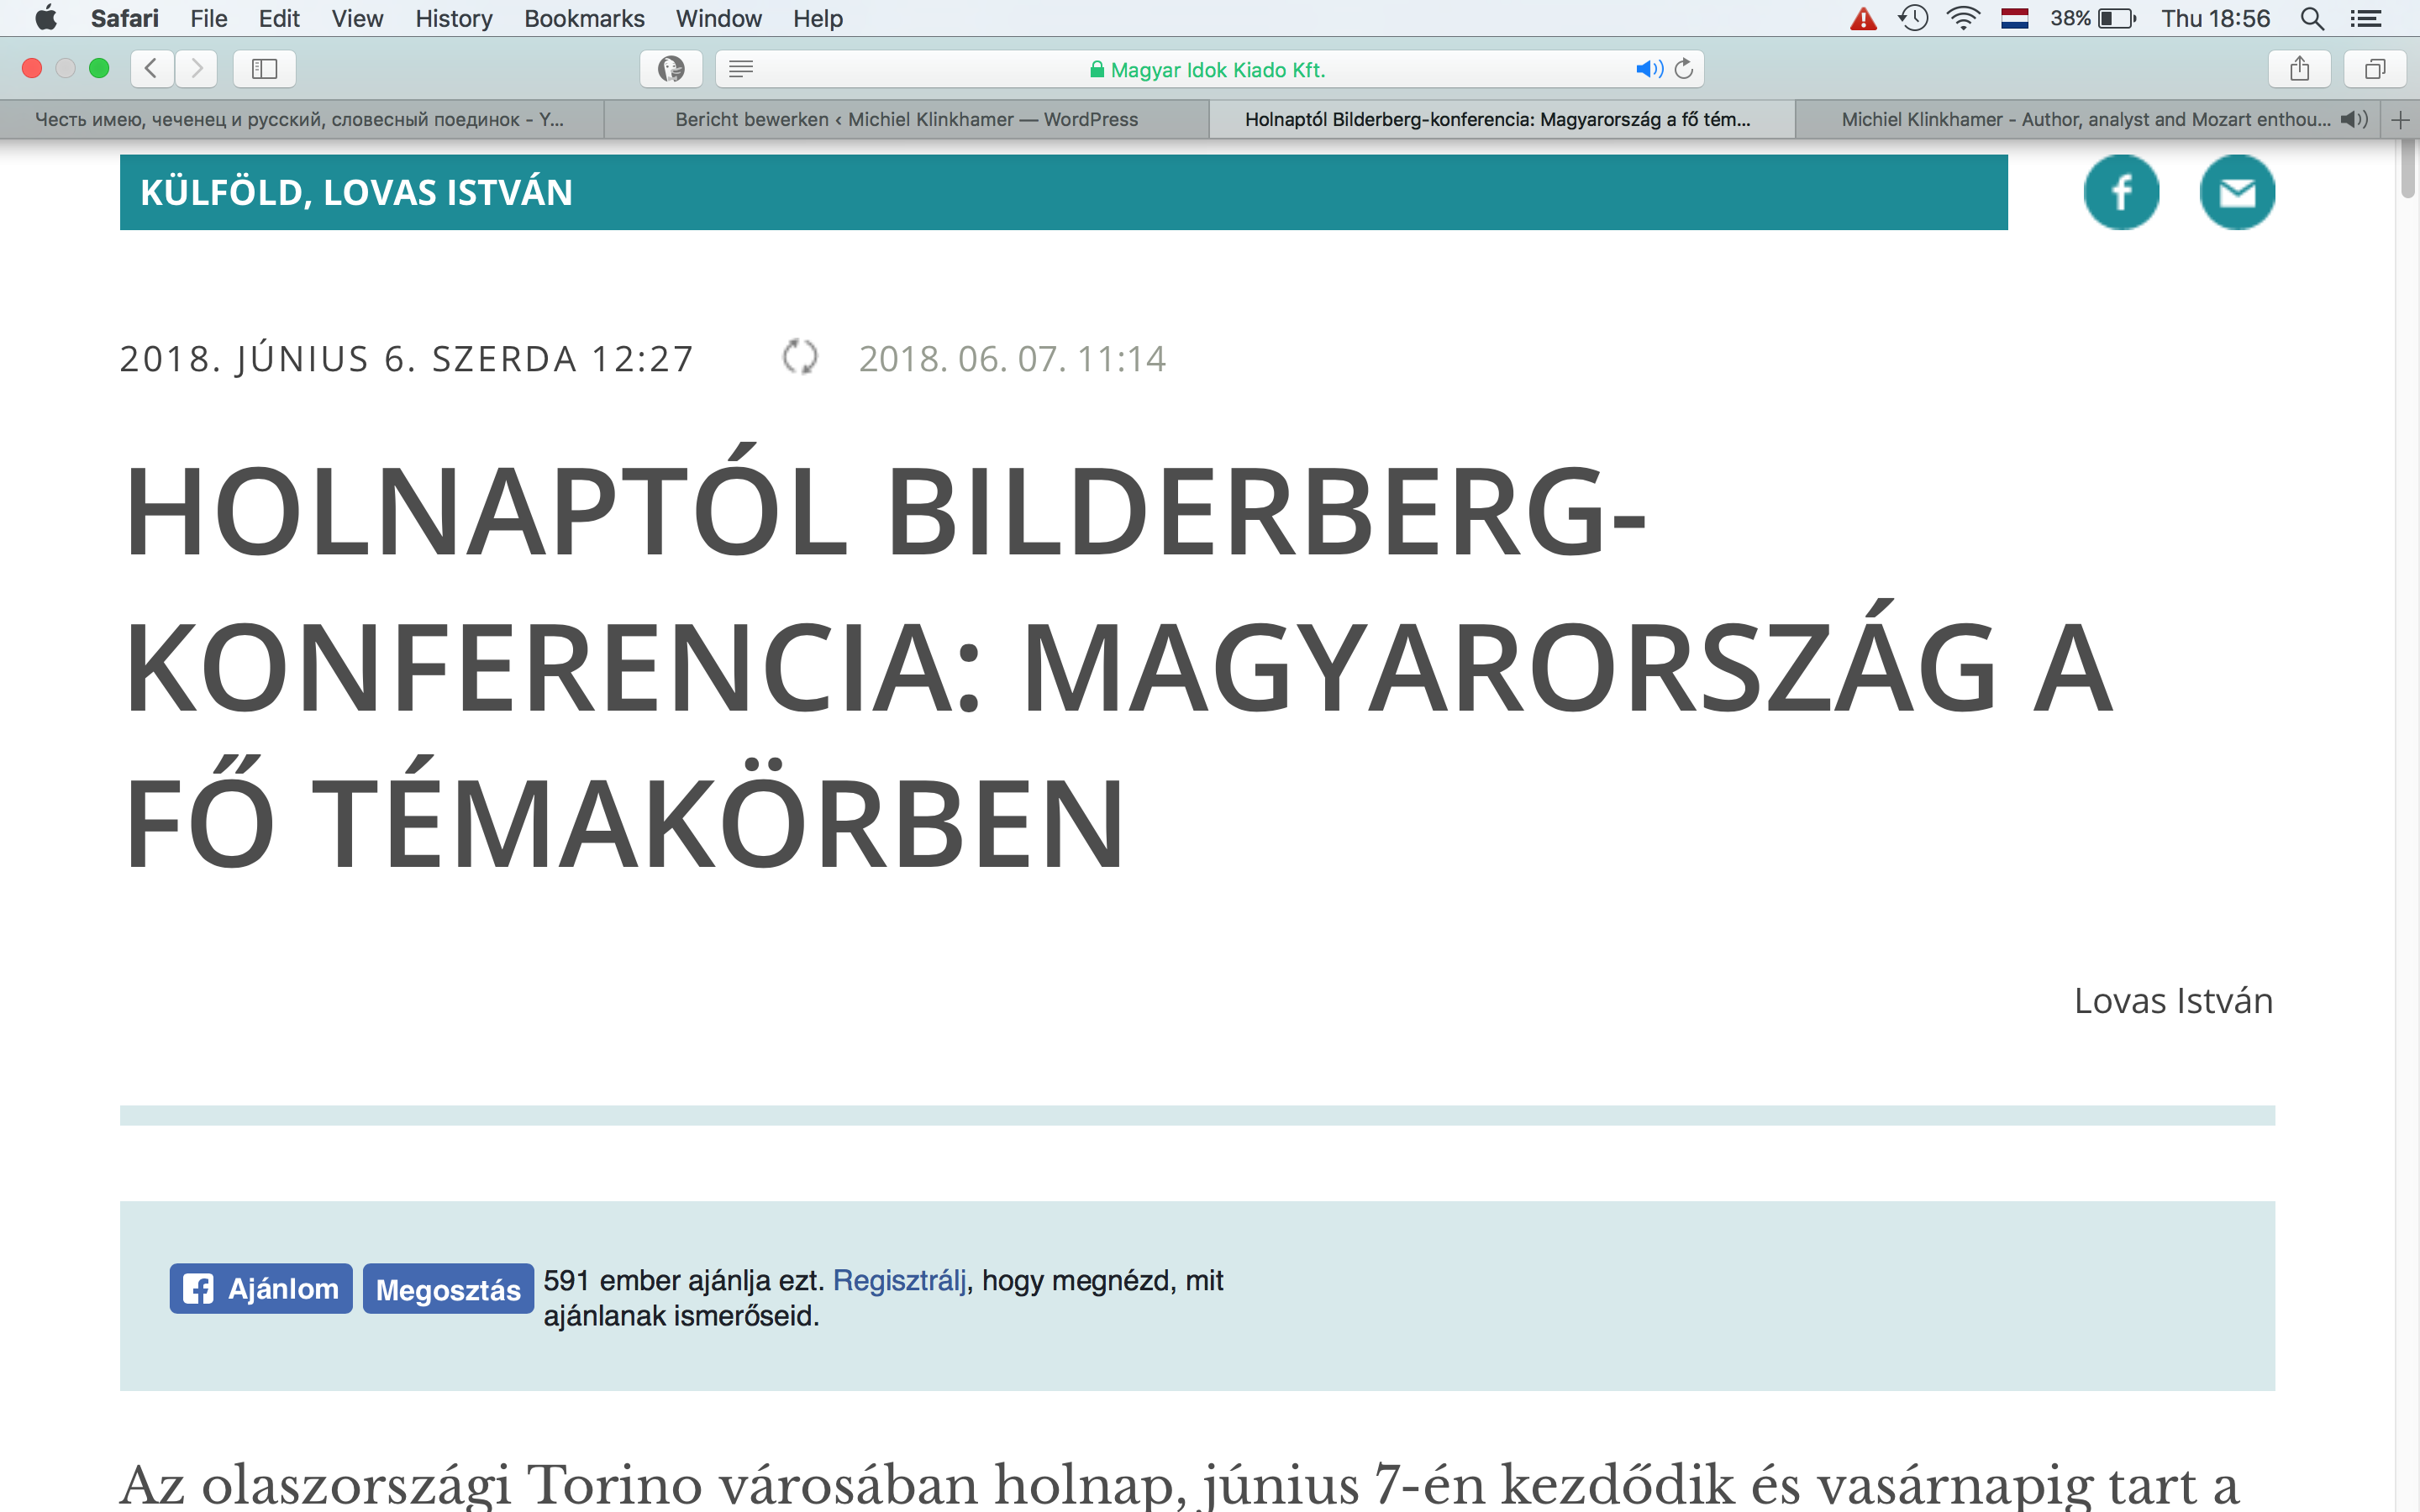Open the Reader view icon
The height and width of the screenshot is (1512, 2420).
(x=741, y=69)
